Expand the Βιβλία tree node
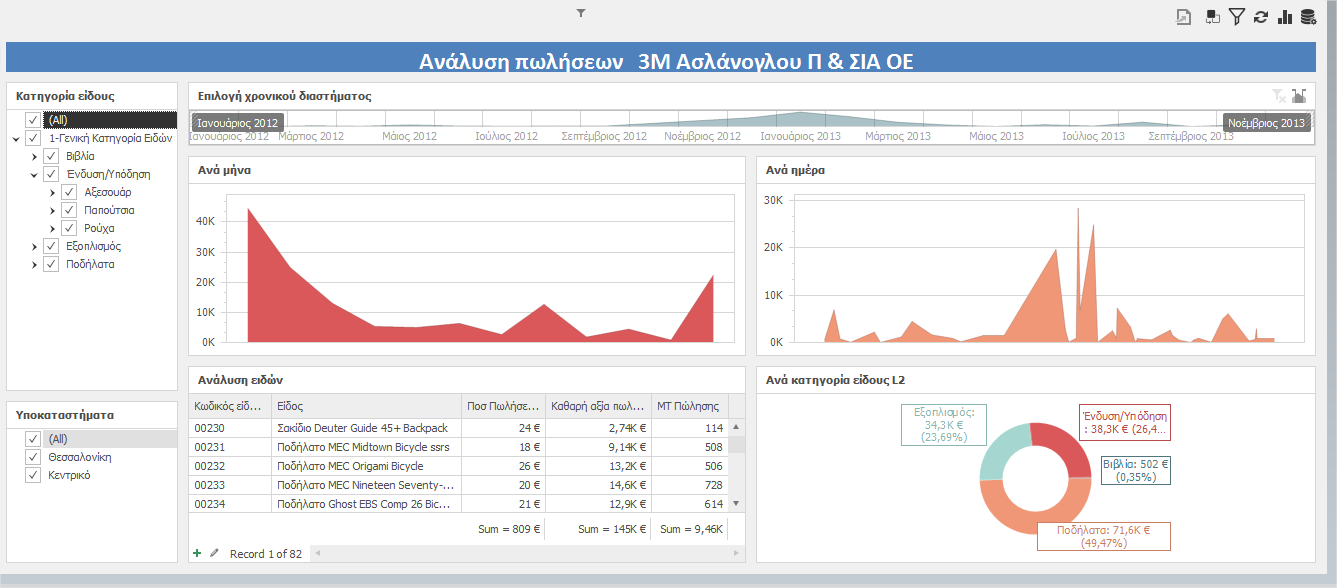The height and width of the screenshot is (588, 1337). (x=34, y=156)
